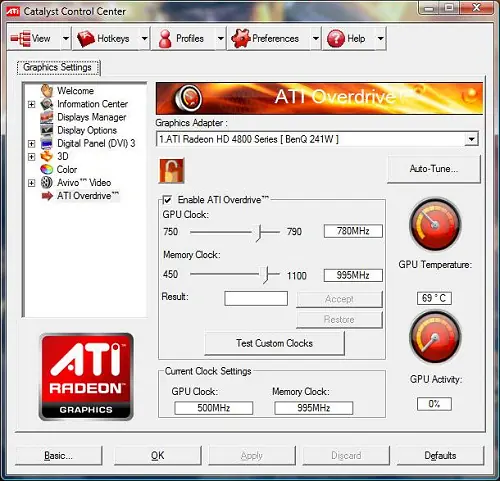Viewport: 500px width, 481px height.
Task: Select the 3D settings icon
Action: tap(47, 156)
